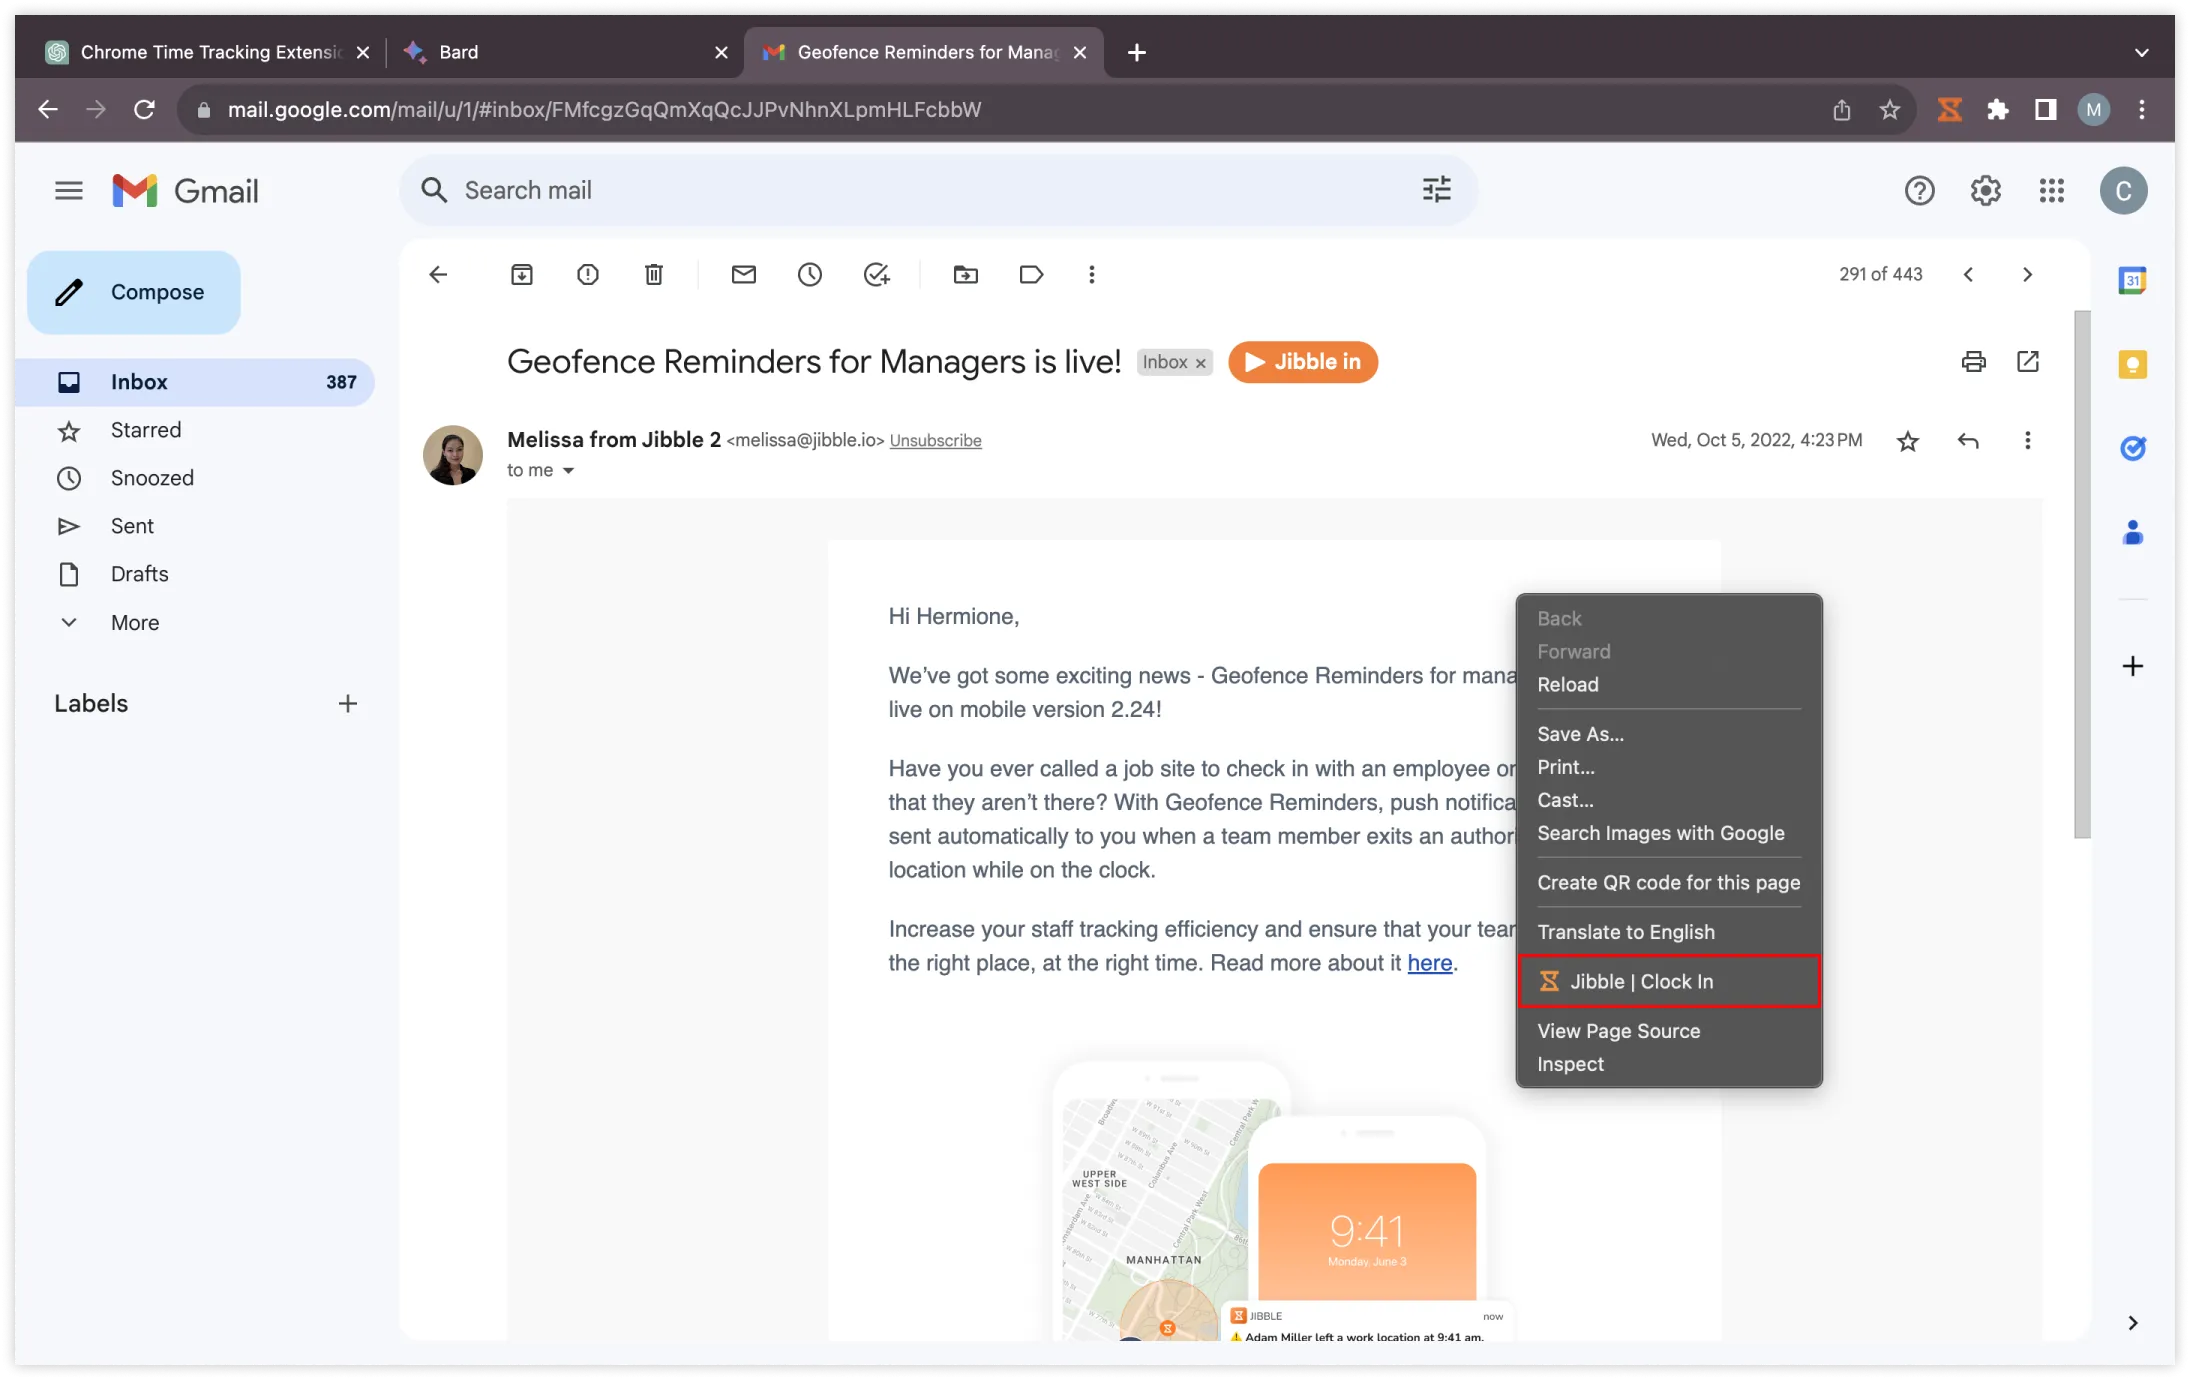Open Google Keep side panel
Image resolution: width=2190 pixels, height=1380 pixels.
click(2133, 364)
